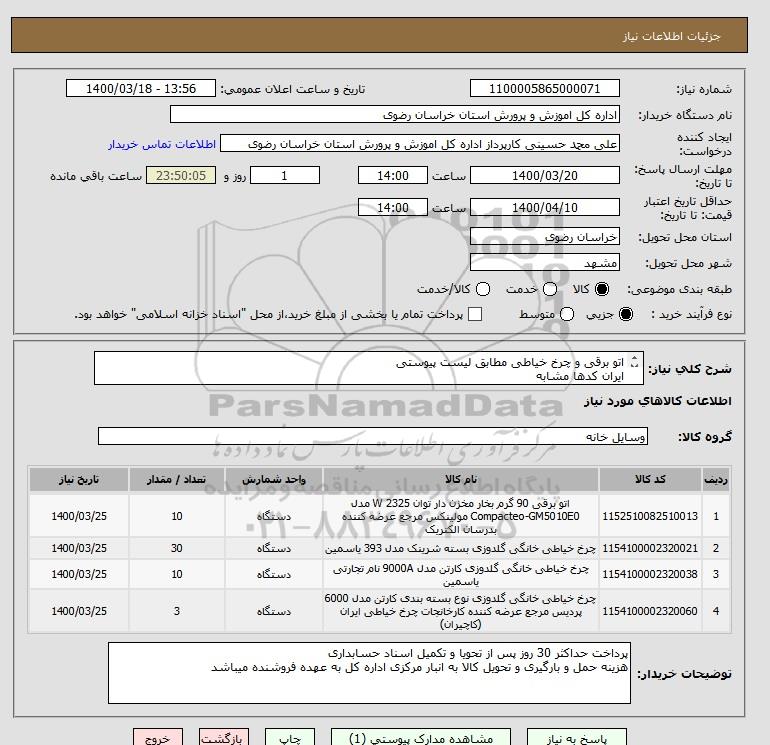Click product code 1152510082510013

(650, 517)
